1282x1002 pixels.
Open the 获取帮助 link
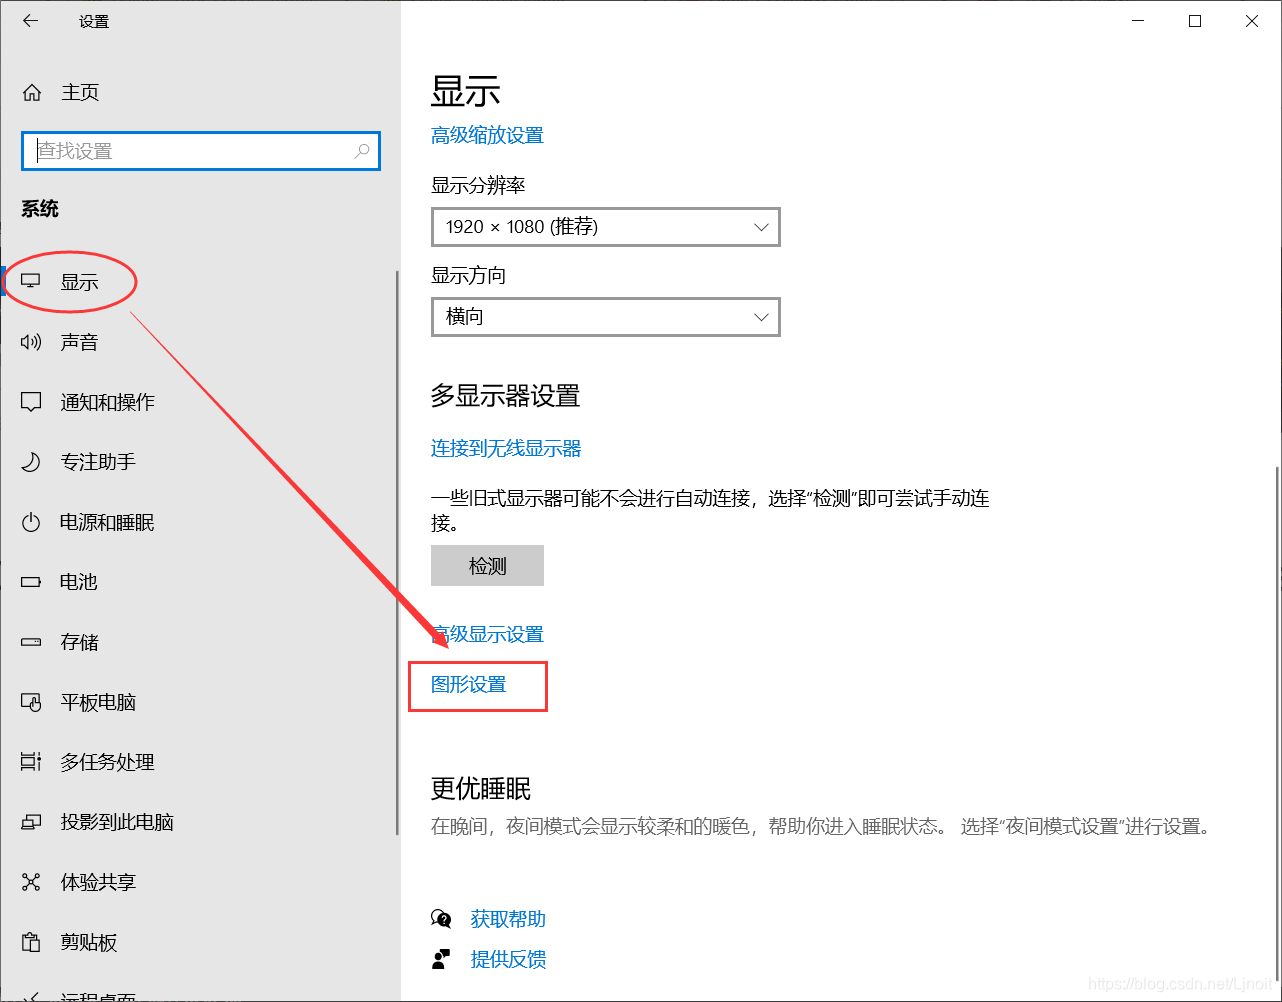click(508, 919)
